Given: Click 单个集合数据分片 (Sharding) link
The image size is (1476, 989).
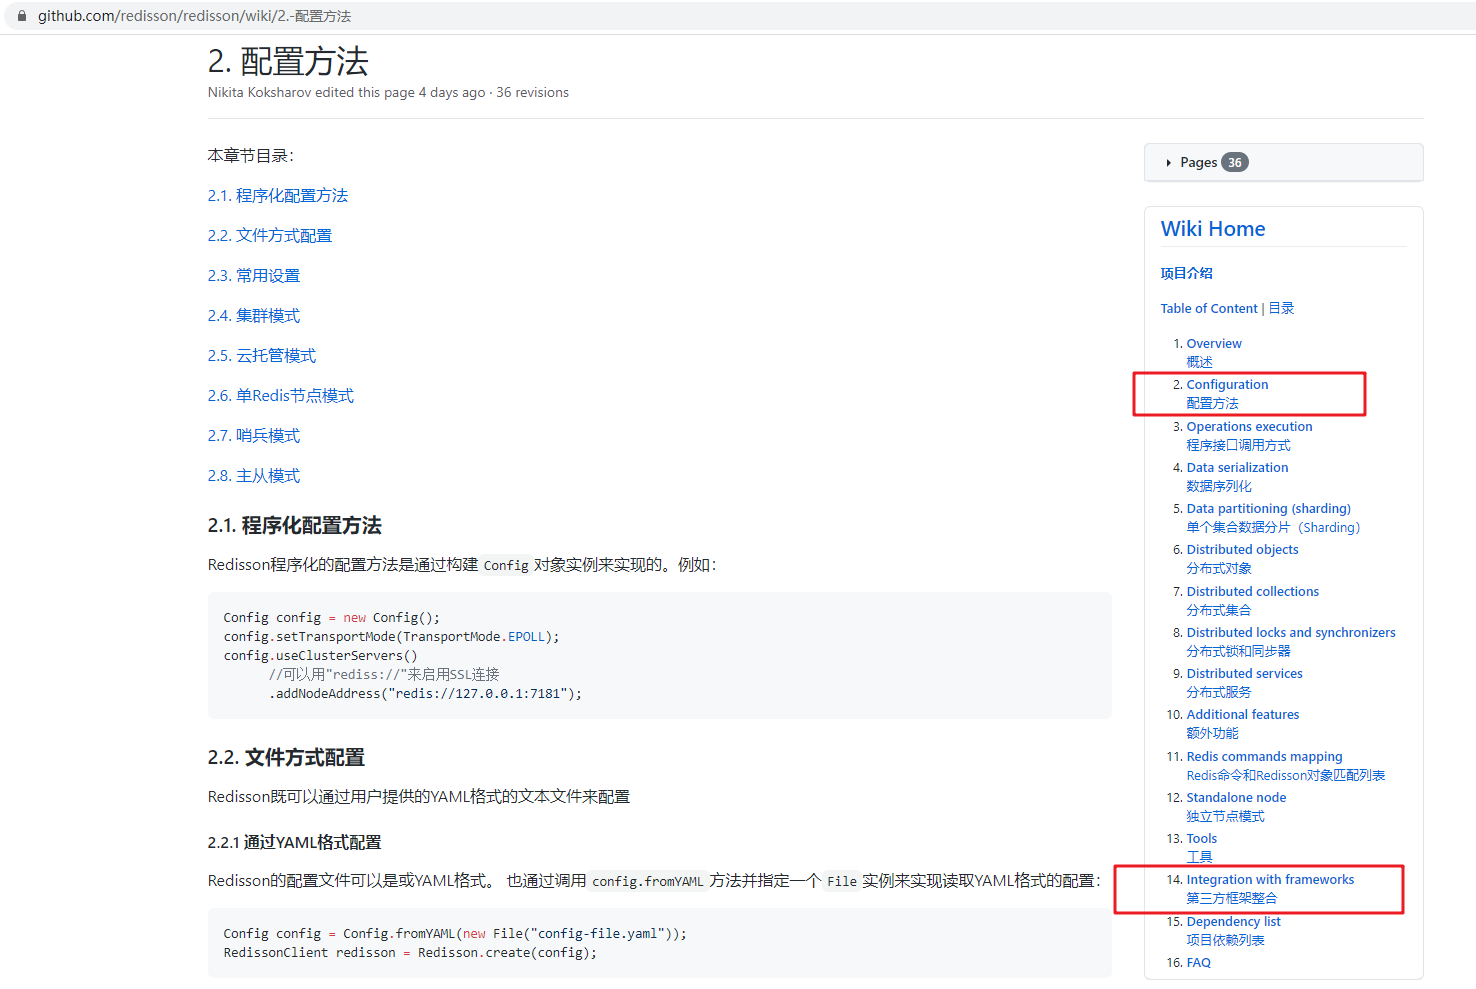Looking at the screenshot, I should tap(1273, 527).
